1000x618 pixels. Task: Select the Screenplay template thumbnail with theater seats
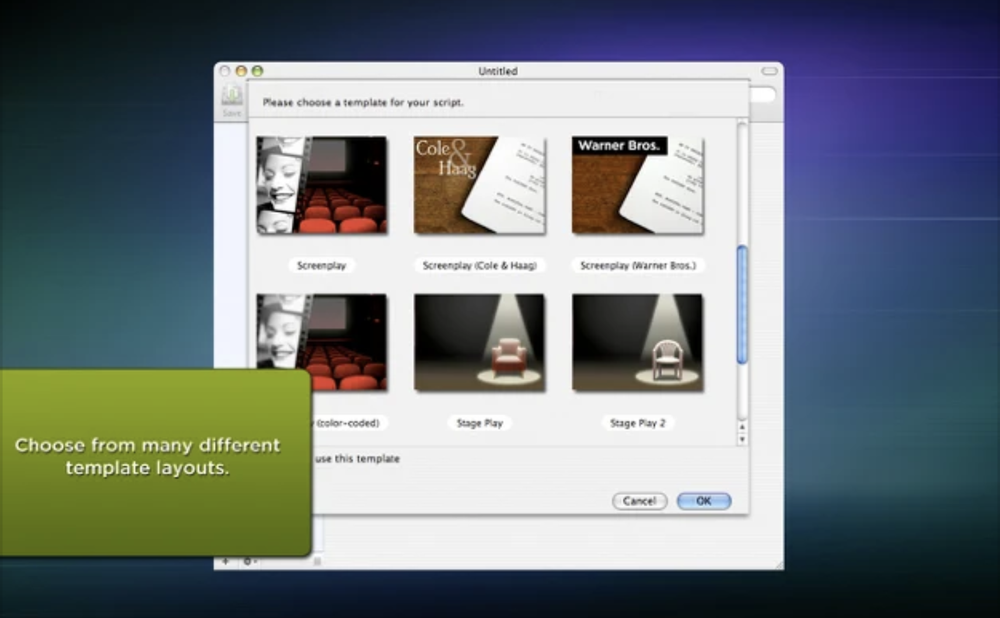click(x=321, y=185)
